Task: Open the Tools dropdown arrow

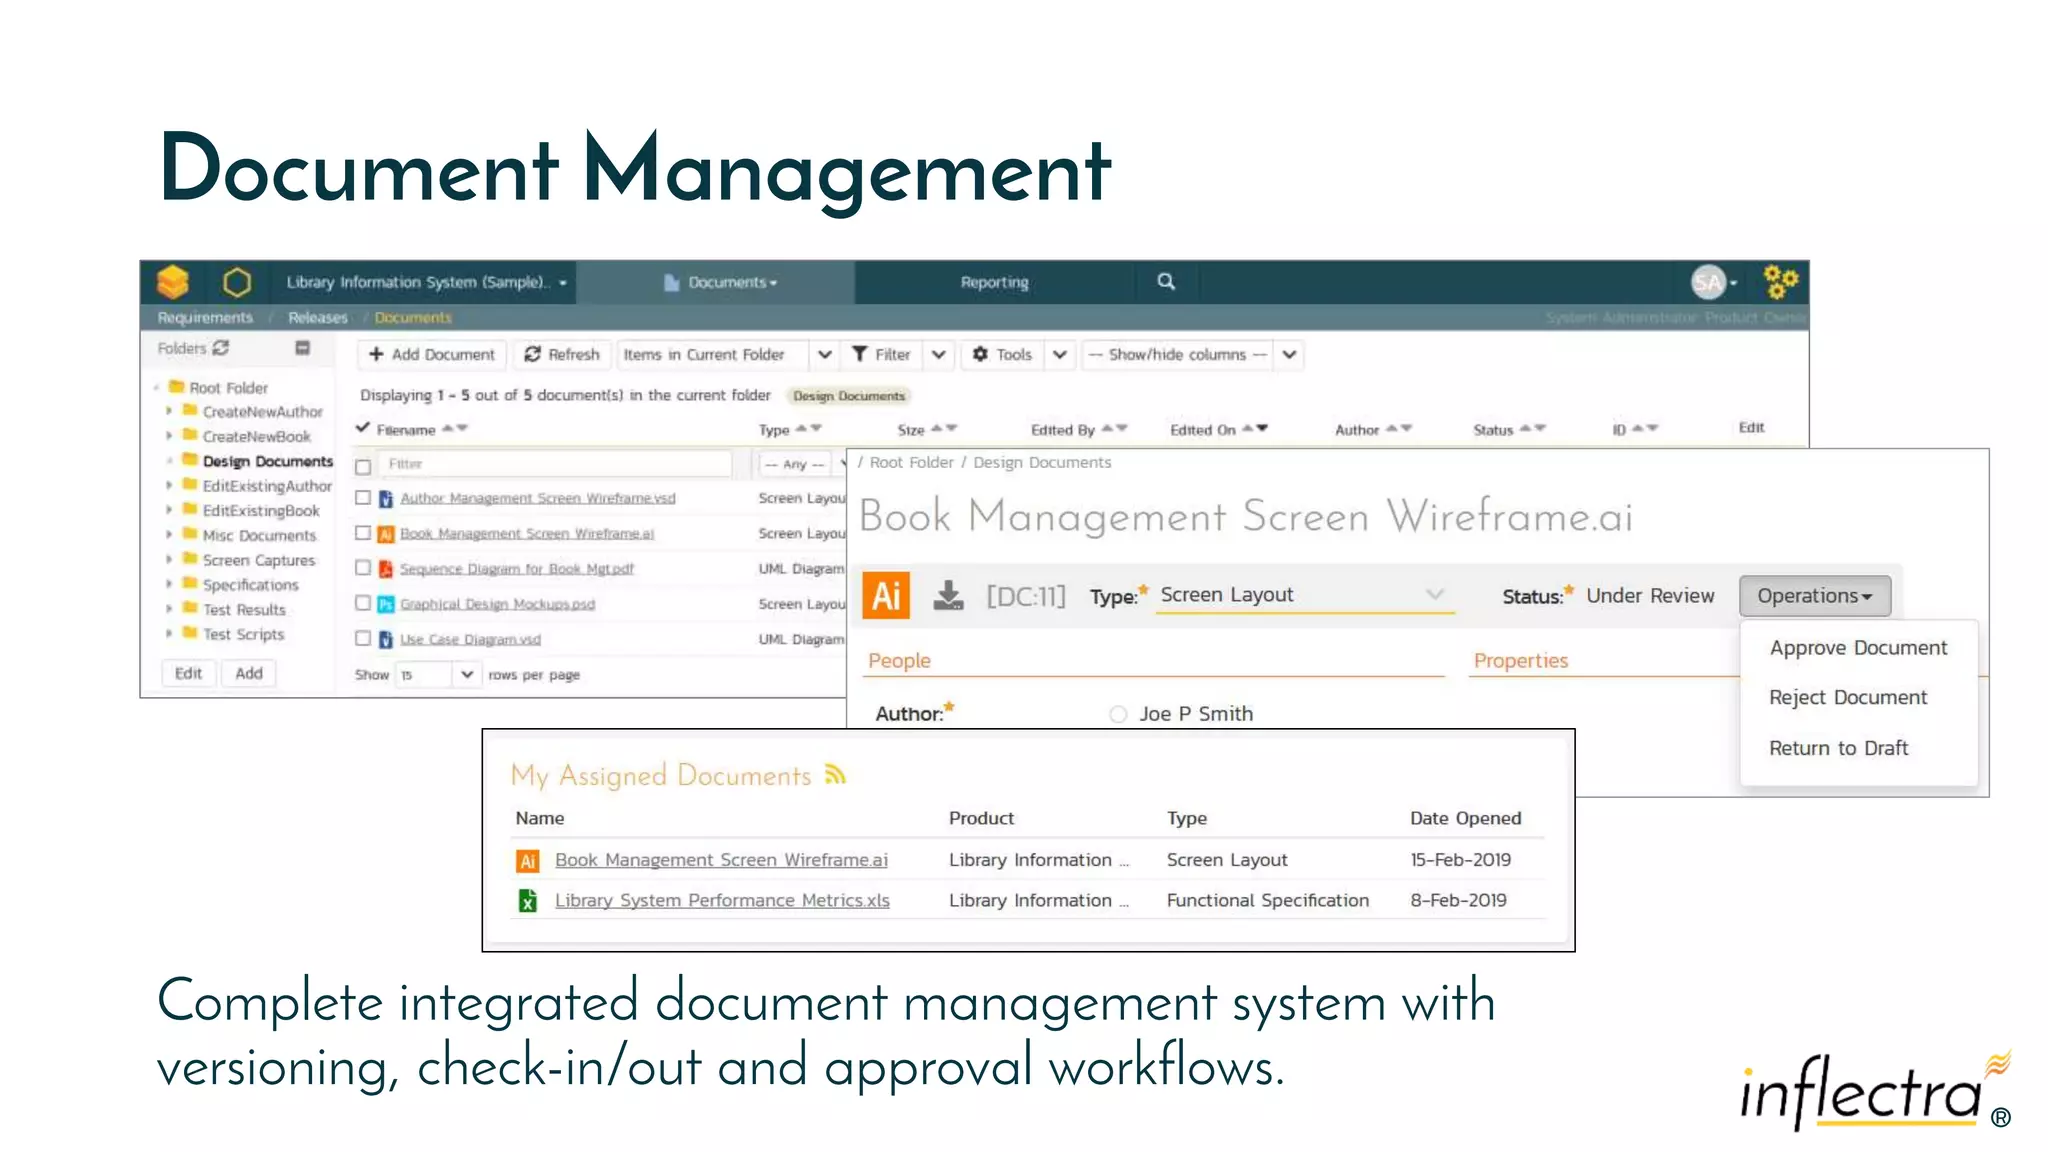Action: (x=1059, y=354)
